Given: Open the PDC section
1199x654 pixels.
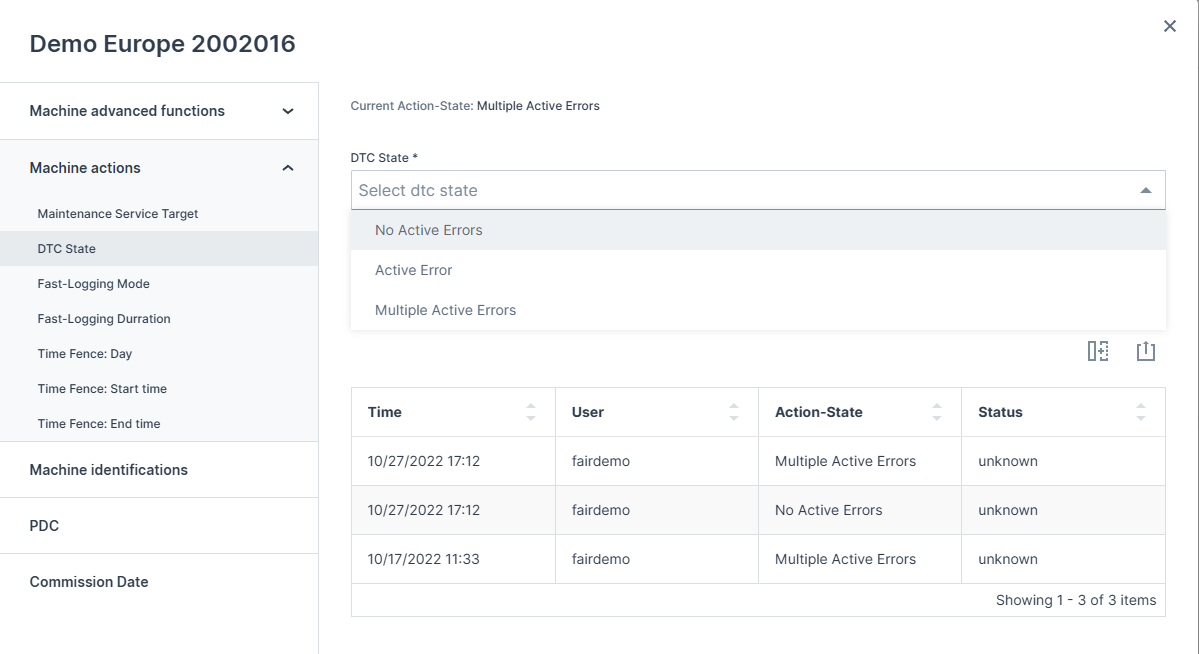Looking at the screenshot, I should click(45, 526).
